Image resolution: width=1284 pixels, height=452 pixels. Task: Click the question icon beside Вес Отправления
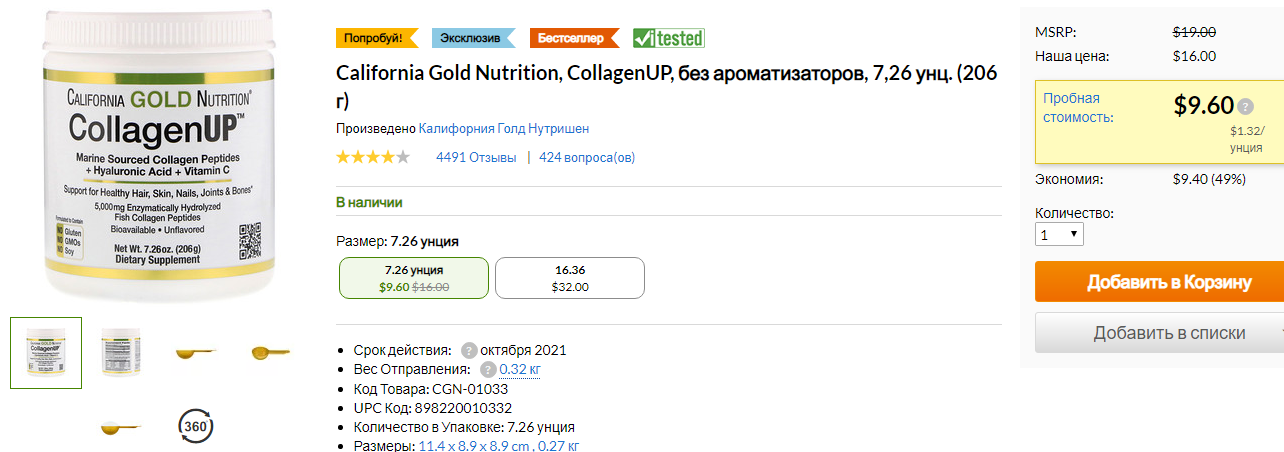[x=488, y=369]
